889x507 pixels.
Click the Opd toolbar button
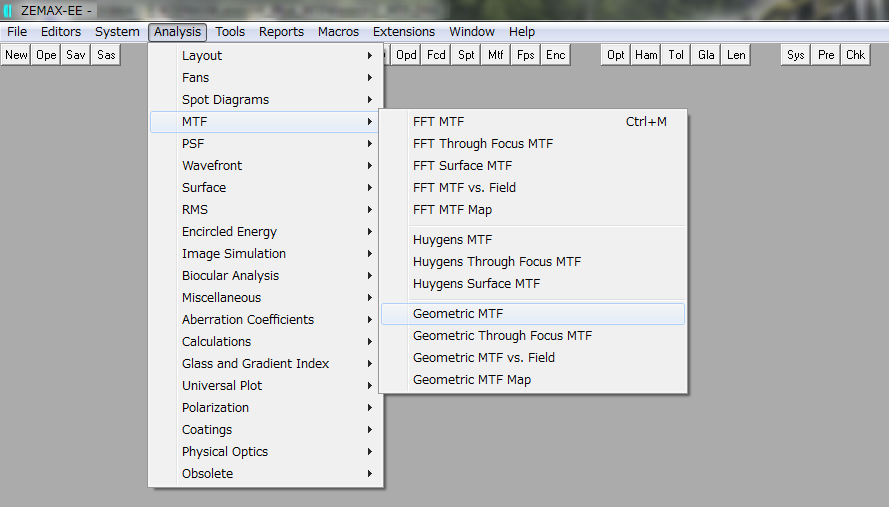(406, 55)
